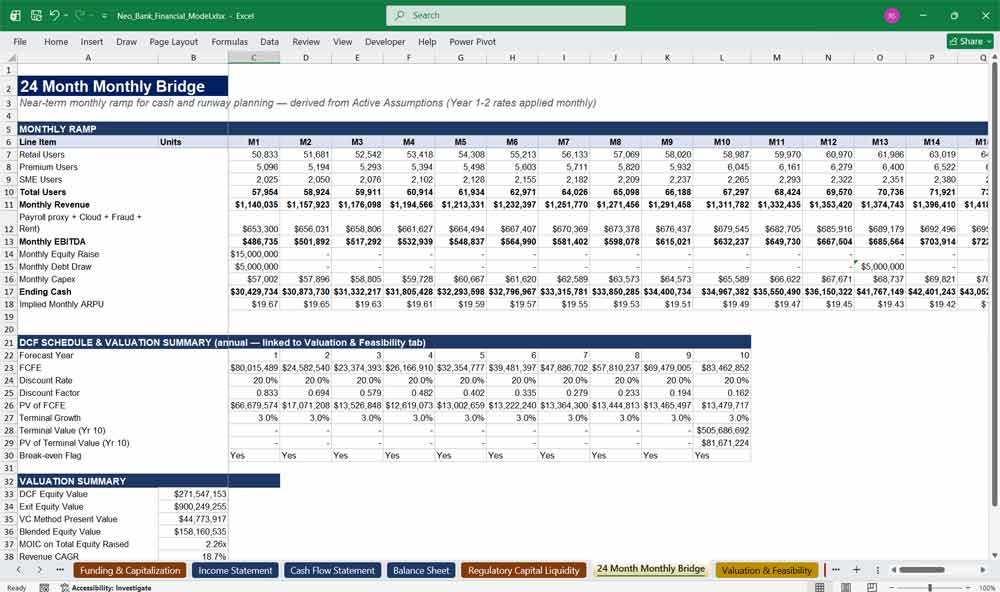Viewport: 1000px width, 592px height.
Task: Select the Monthly EBITDA label cell
Action: click(x=88, y=242)
